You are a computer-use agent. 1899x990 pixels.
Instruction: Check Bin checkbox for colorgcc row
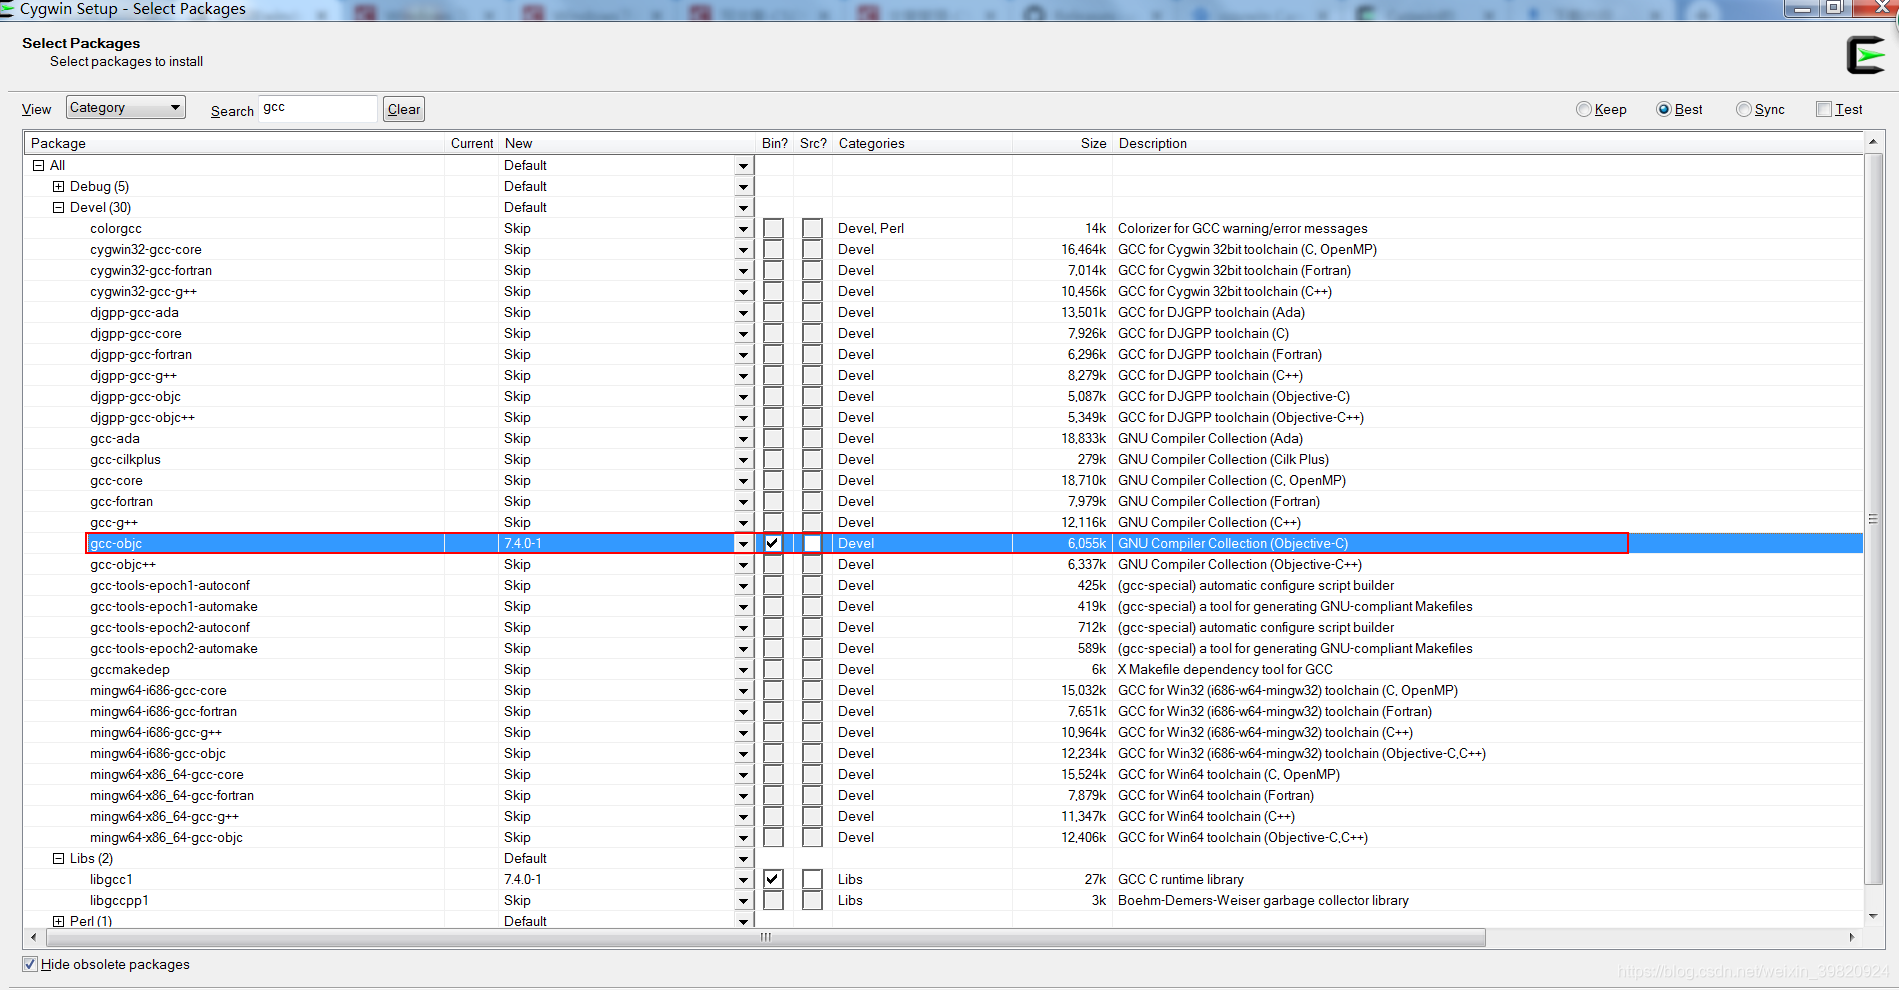773,228
